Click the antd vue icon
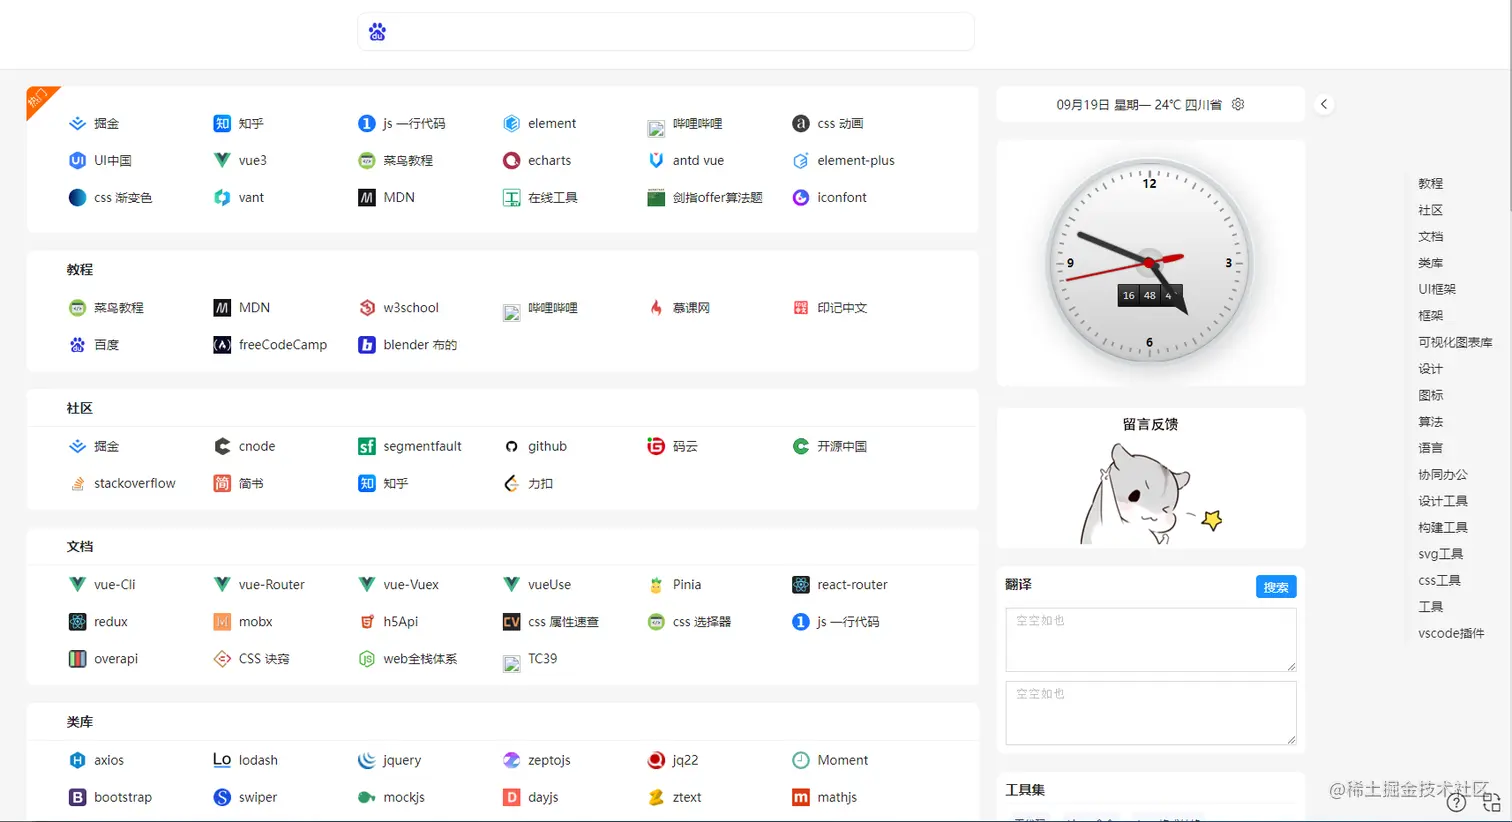Screen dimensions: 1512x822 (x=656, y=160)
